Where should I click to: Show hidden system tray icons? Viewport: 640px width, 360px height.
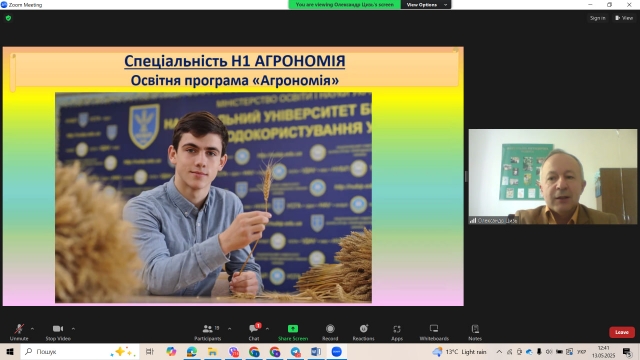[499, 351]
